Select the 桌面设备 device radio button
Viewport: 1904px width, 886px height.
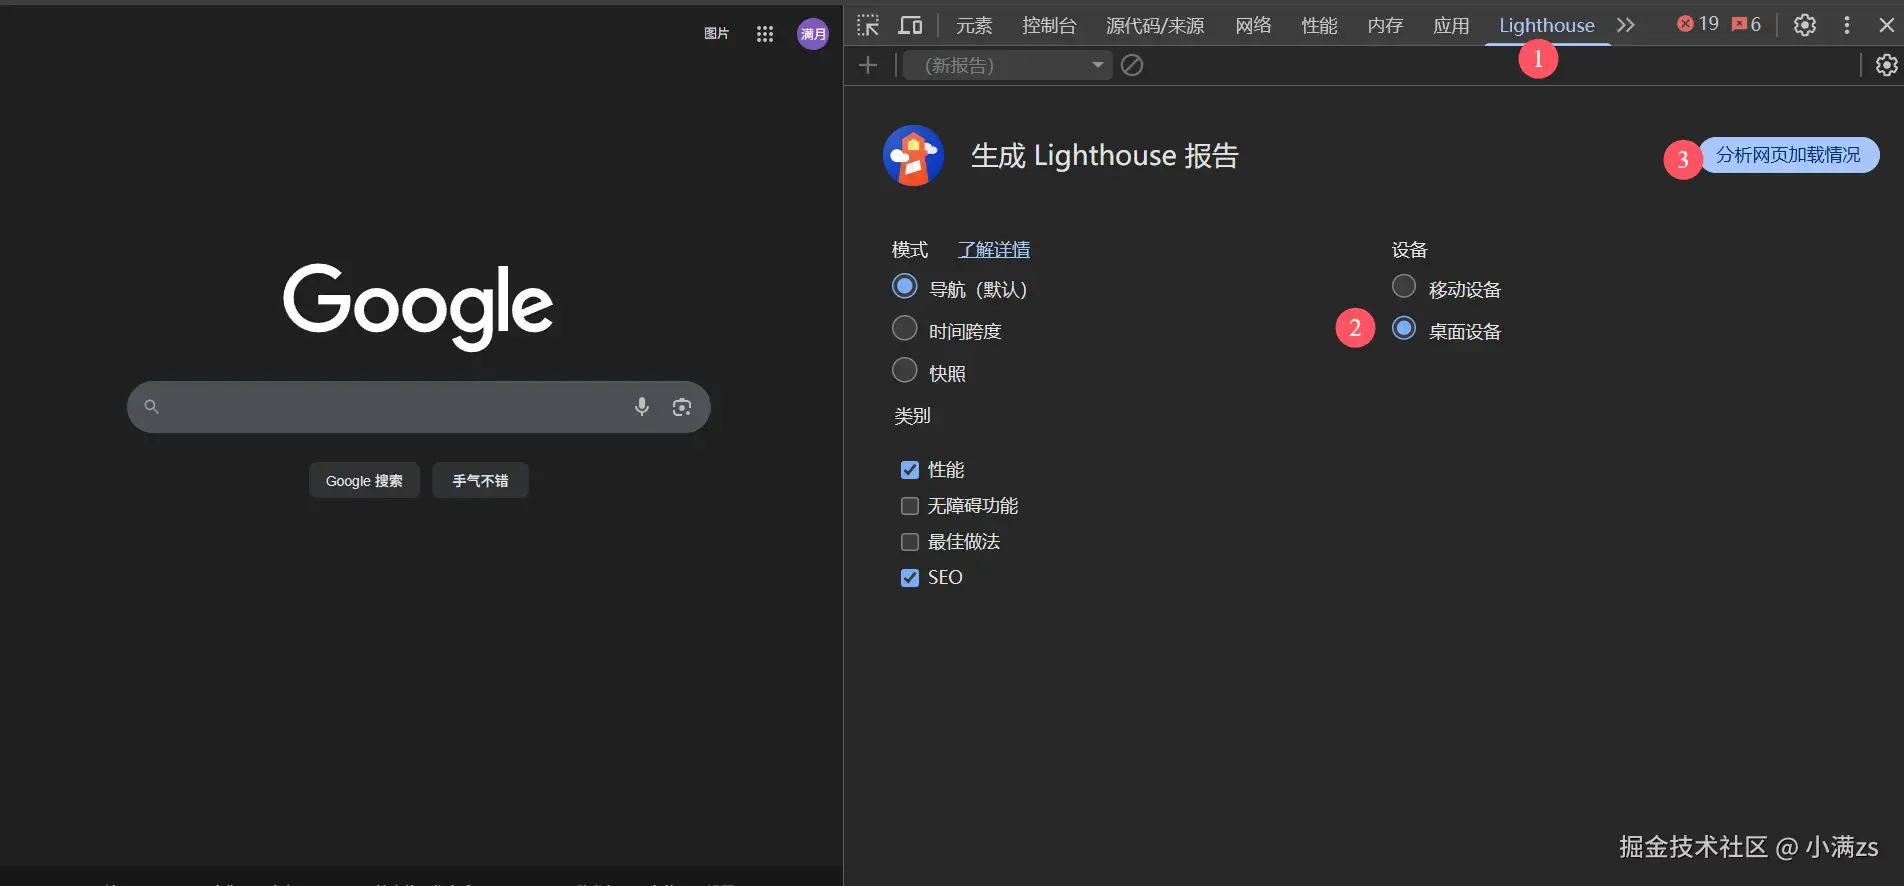point(1404,329)
